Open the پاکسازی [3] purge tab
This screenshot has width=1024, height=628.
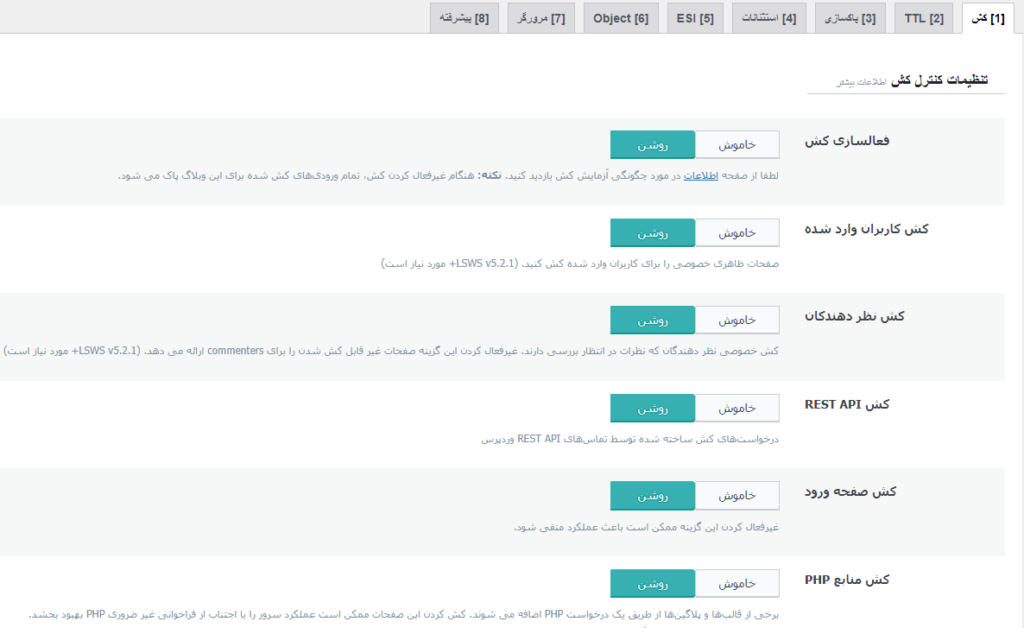pos(850,17)
